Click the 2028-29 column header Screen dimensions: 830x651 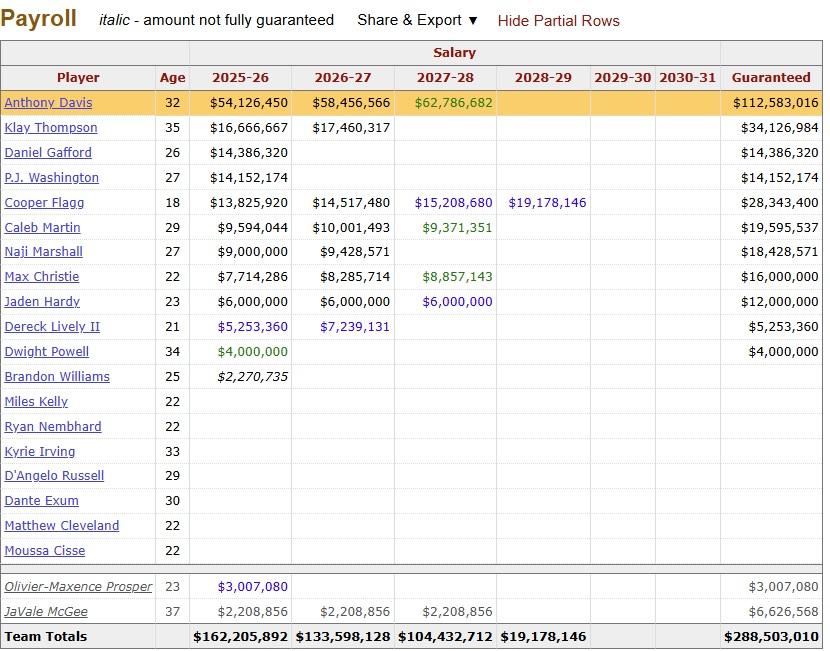pyautogui.click(x=543, y=78)
